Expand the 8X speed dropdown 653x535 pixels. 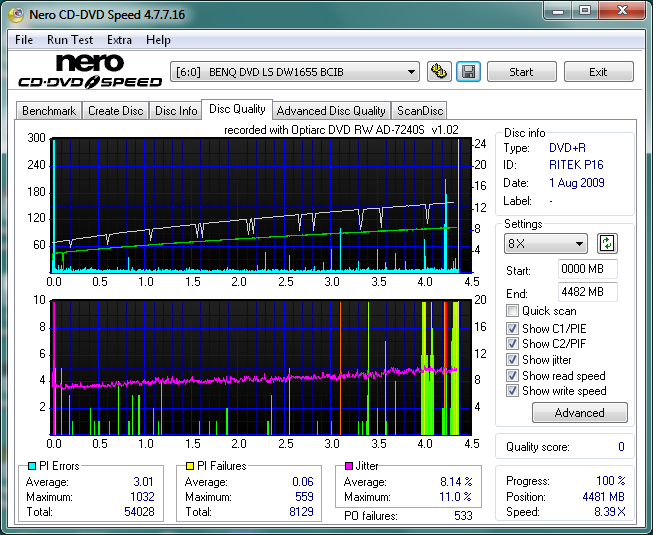[546, 243]
